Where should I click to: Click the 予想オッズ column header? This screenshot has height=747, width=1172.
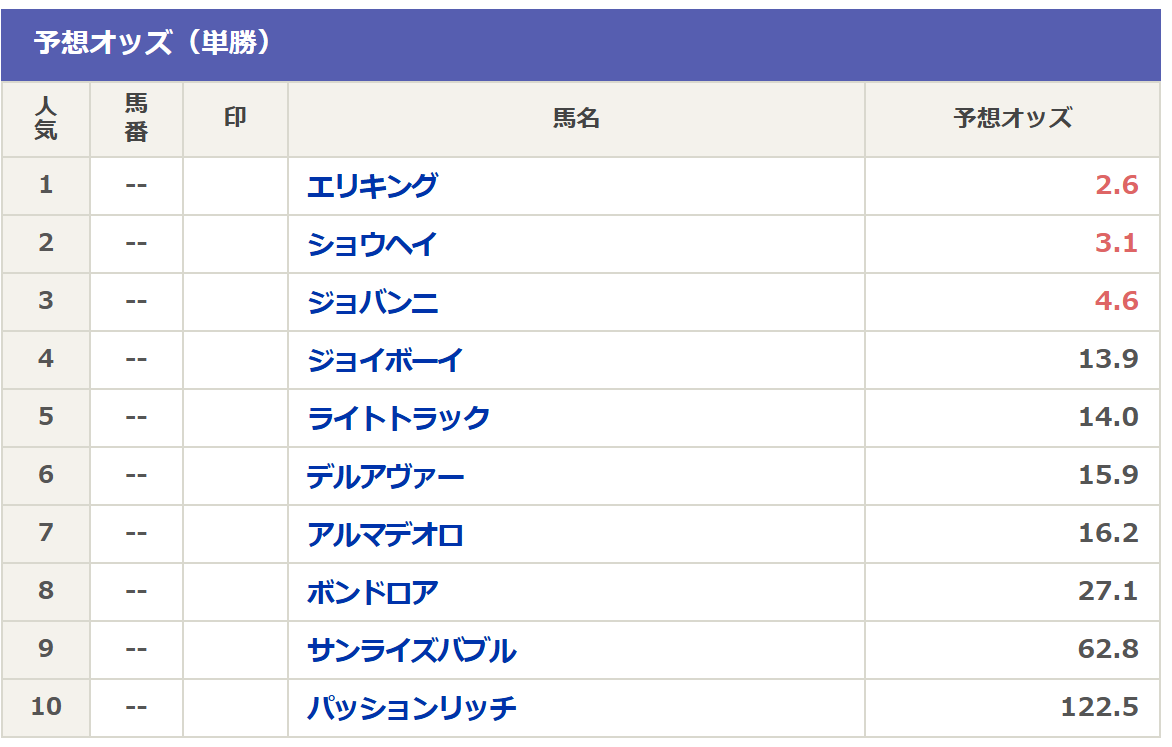click(x=1012, y=118)
